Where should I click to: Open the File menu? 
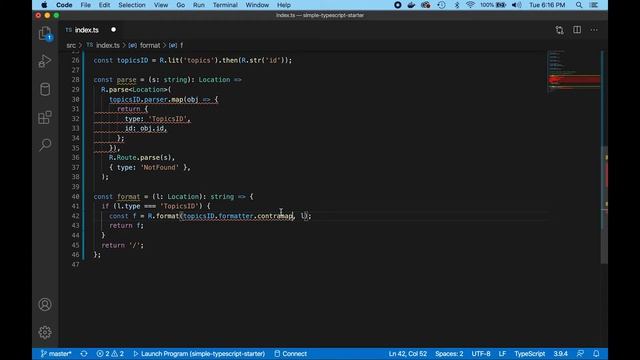86,5
